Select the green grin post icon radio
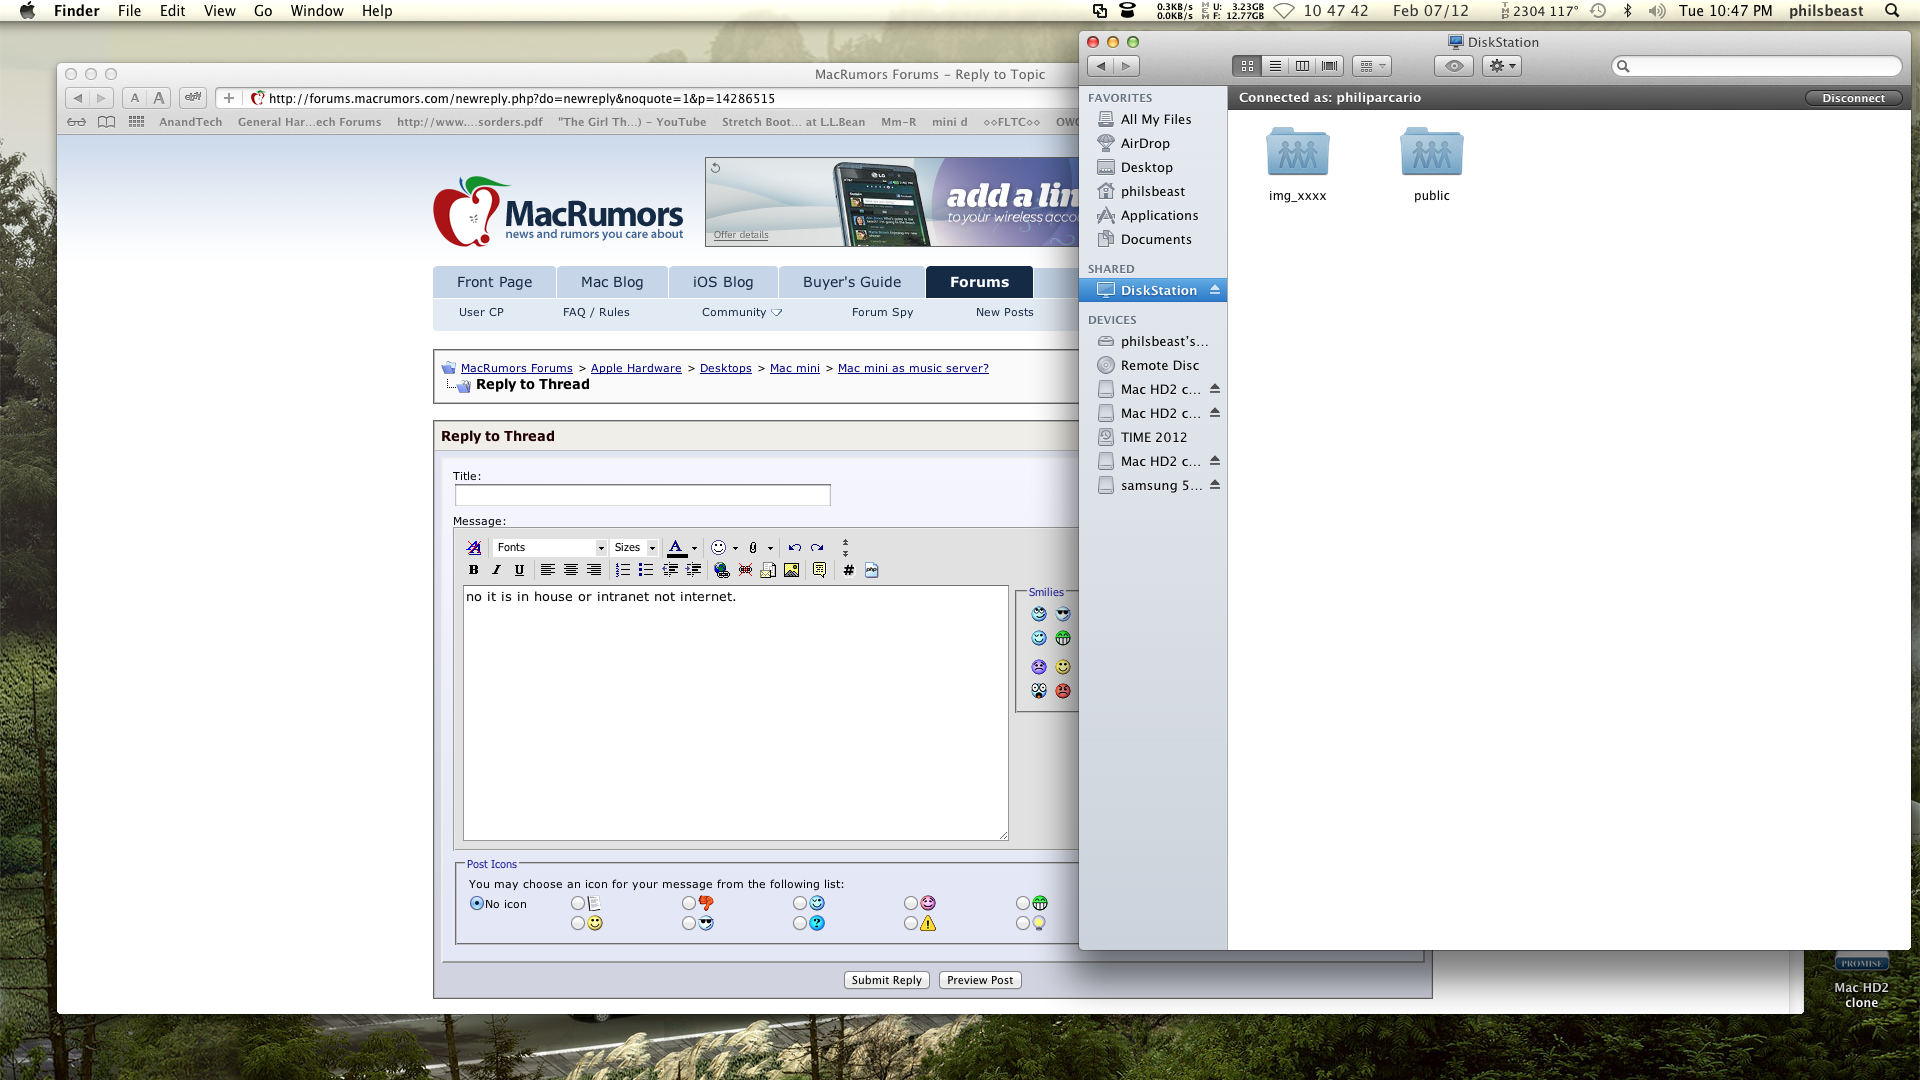The width and height of the screenshot is (1920, 1080). tap(1023, 903)
